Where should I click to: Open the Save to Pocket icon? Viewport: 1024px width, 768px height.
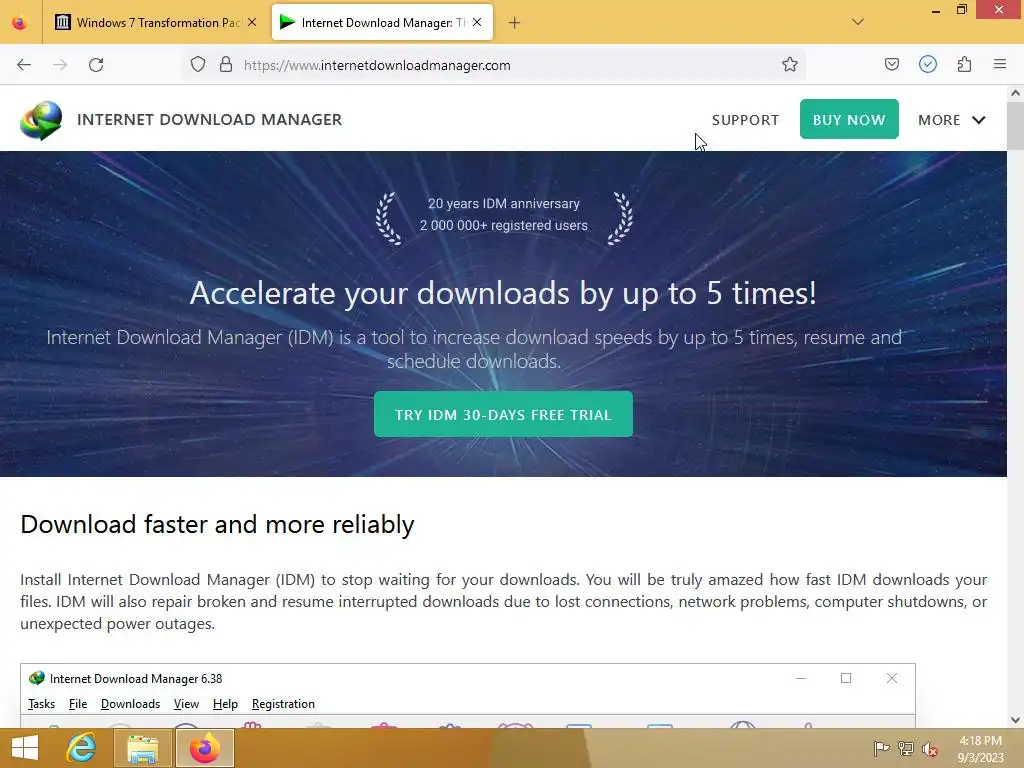coord(891,64)
